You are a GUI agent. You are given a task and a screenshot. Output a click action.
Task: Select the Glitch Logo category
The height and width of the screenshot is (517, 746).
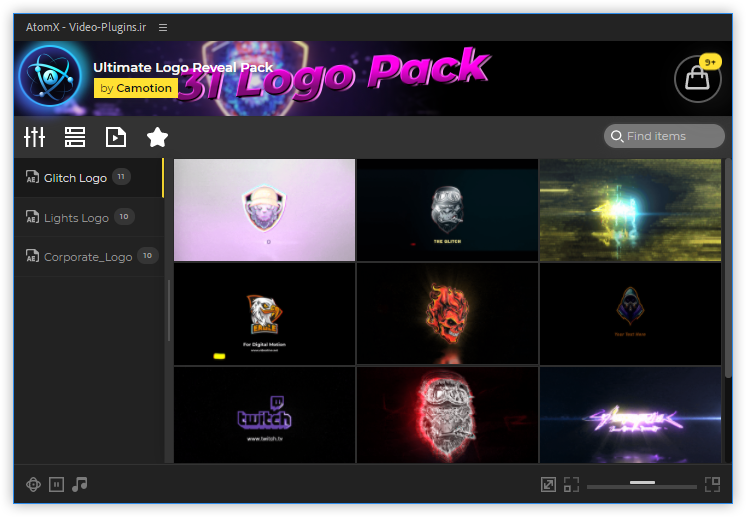(89, 178)
